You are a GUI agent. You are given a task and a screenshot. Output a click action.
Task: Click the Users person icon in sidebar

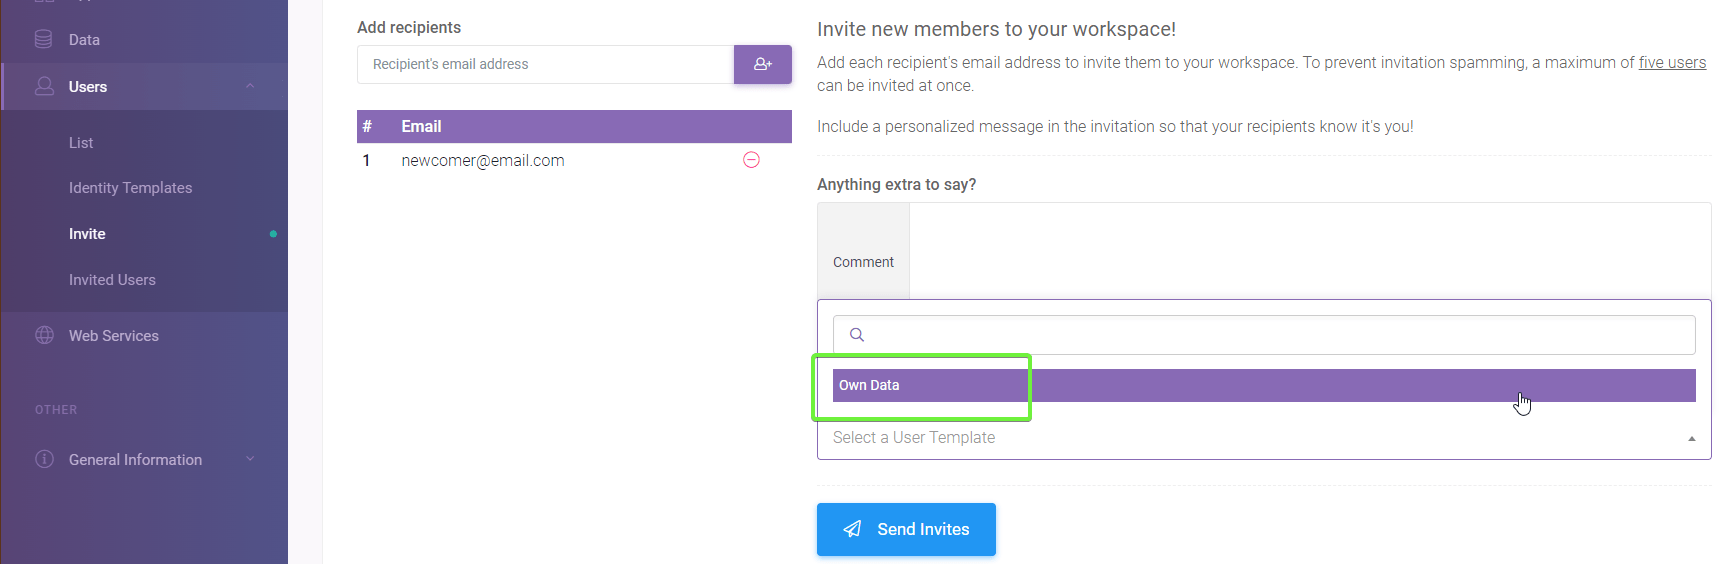pyautogui.click(x=44, y=87)
